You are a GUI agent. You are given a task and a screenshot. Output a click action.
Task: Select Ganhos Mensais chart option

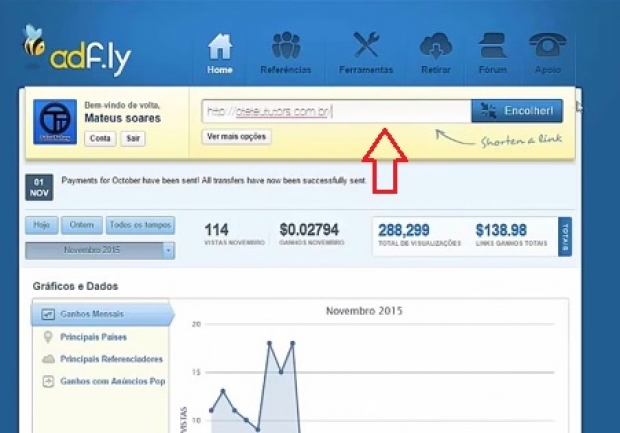tap(102, 314)
